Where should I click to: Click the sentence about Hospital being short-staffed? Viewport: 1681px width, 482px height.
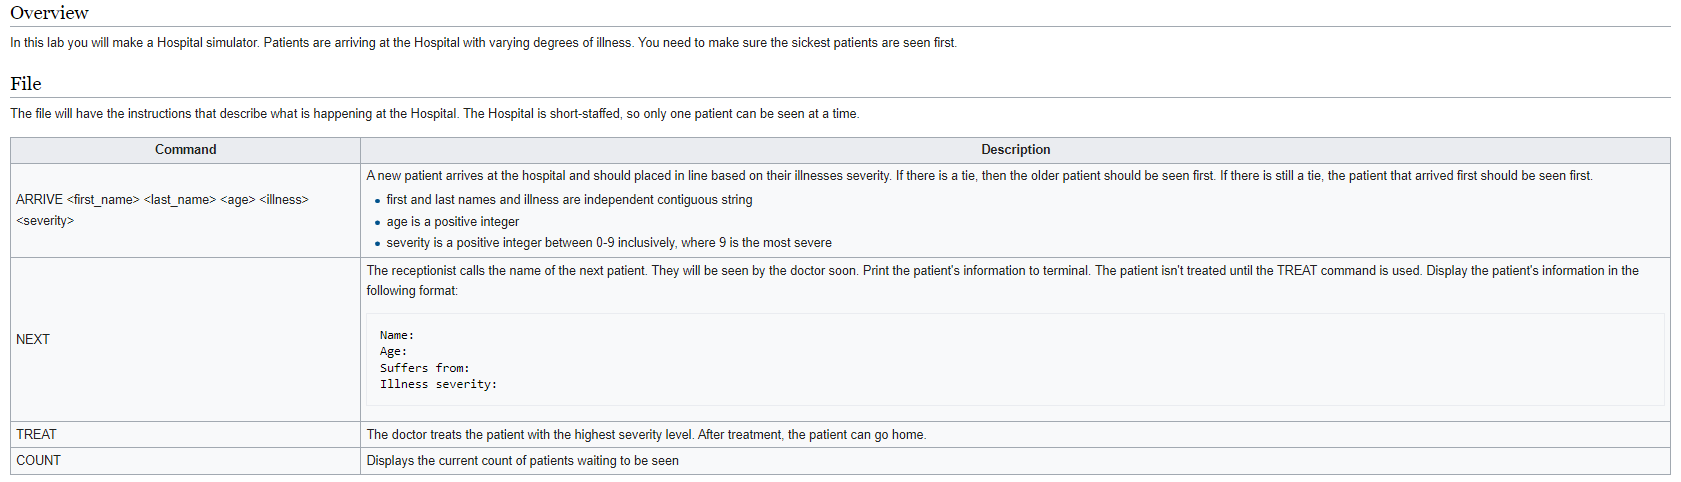(x=434, y=114)
